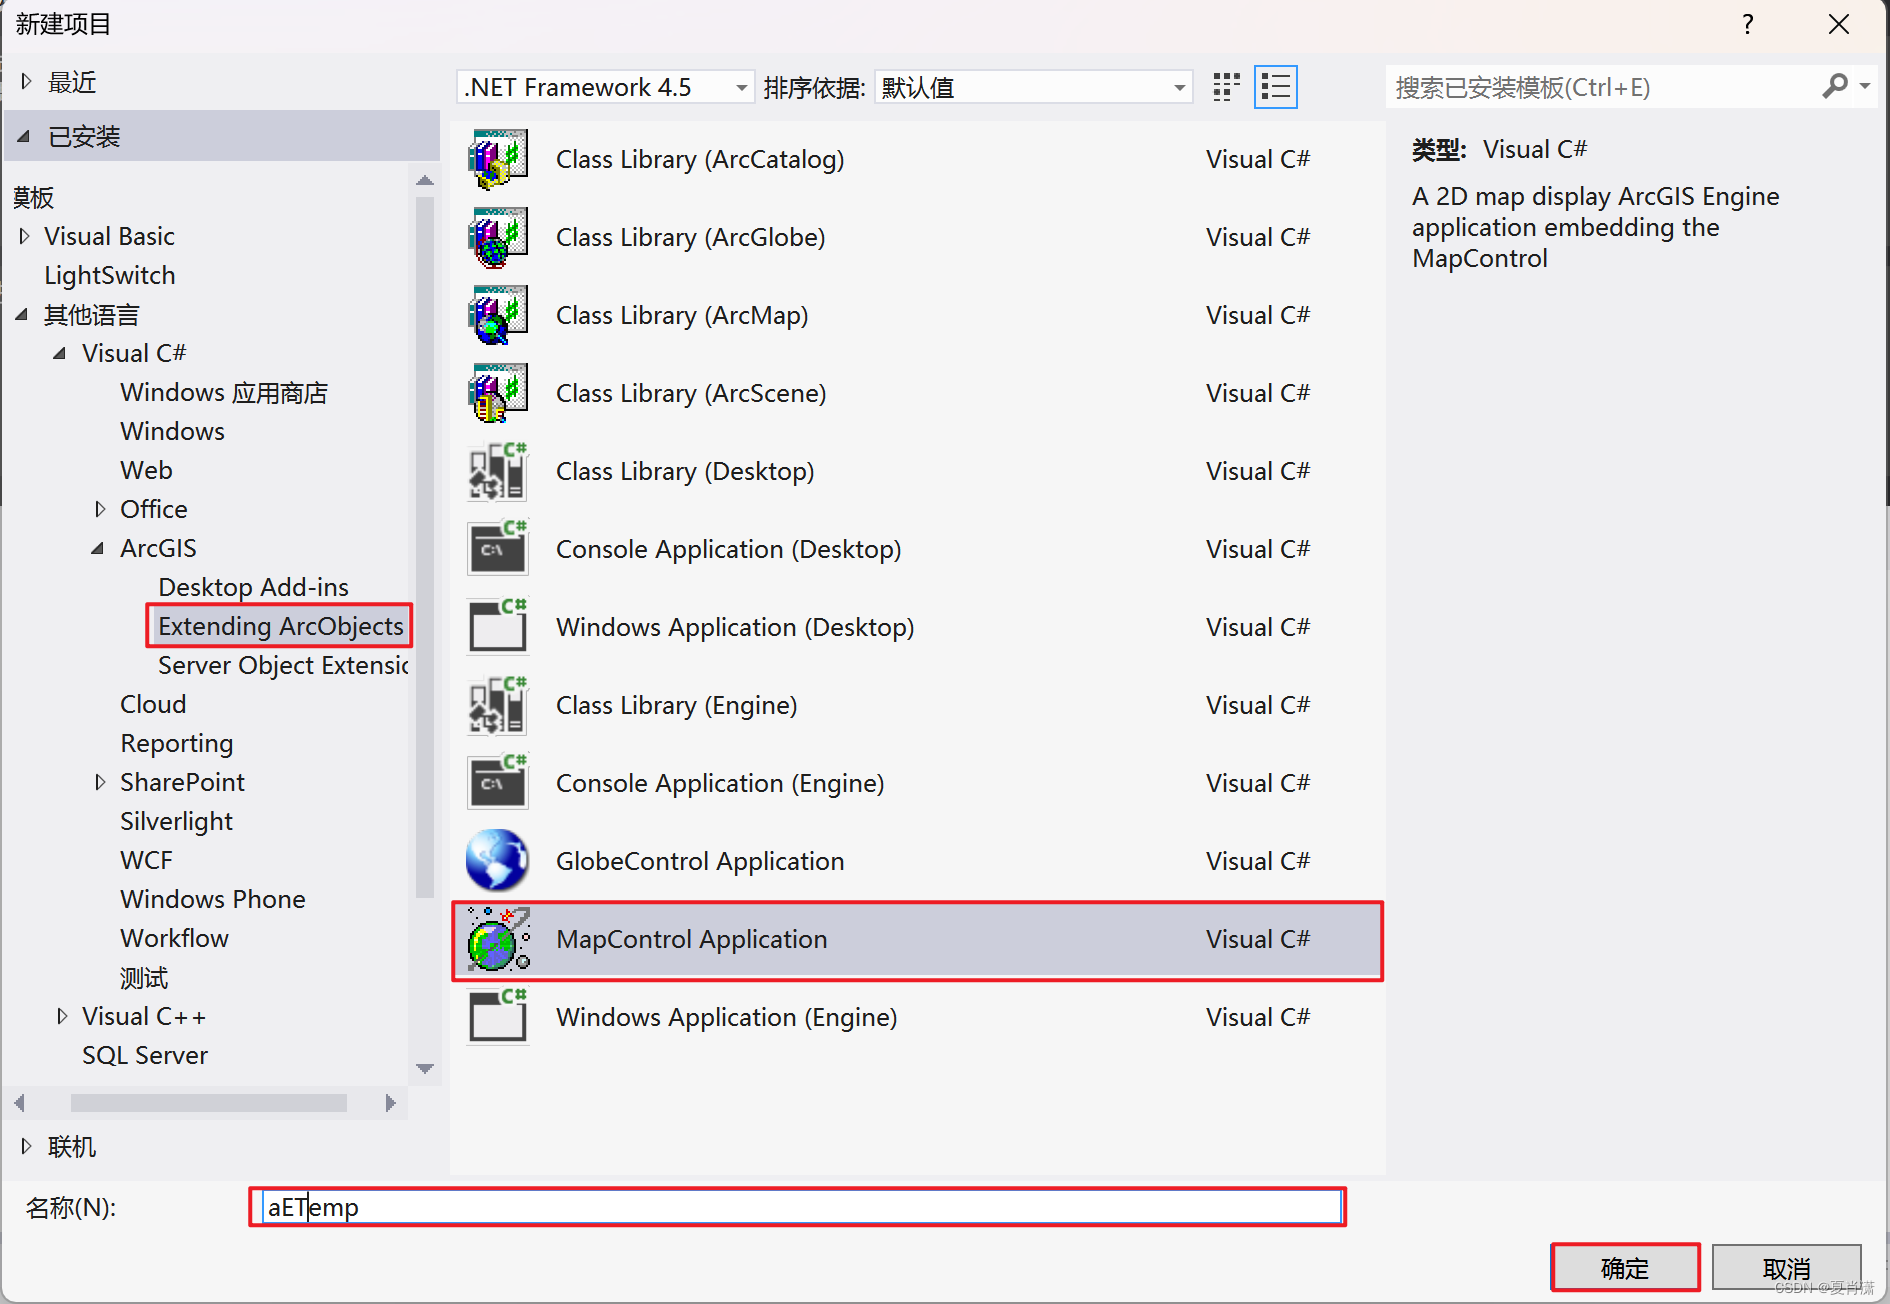Select Class Library (ArcMap) template icon
Image resolution: width=1890 pixels, height=1304 pixels.
click(x=498, y=315)
